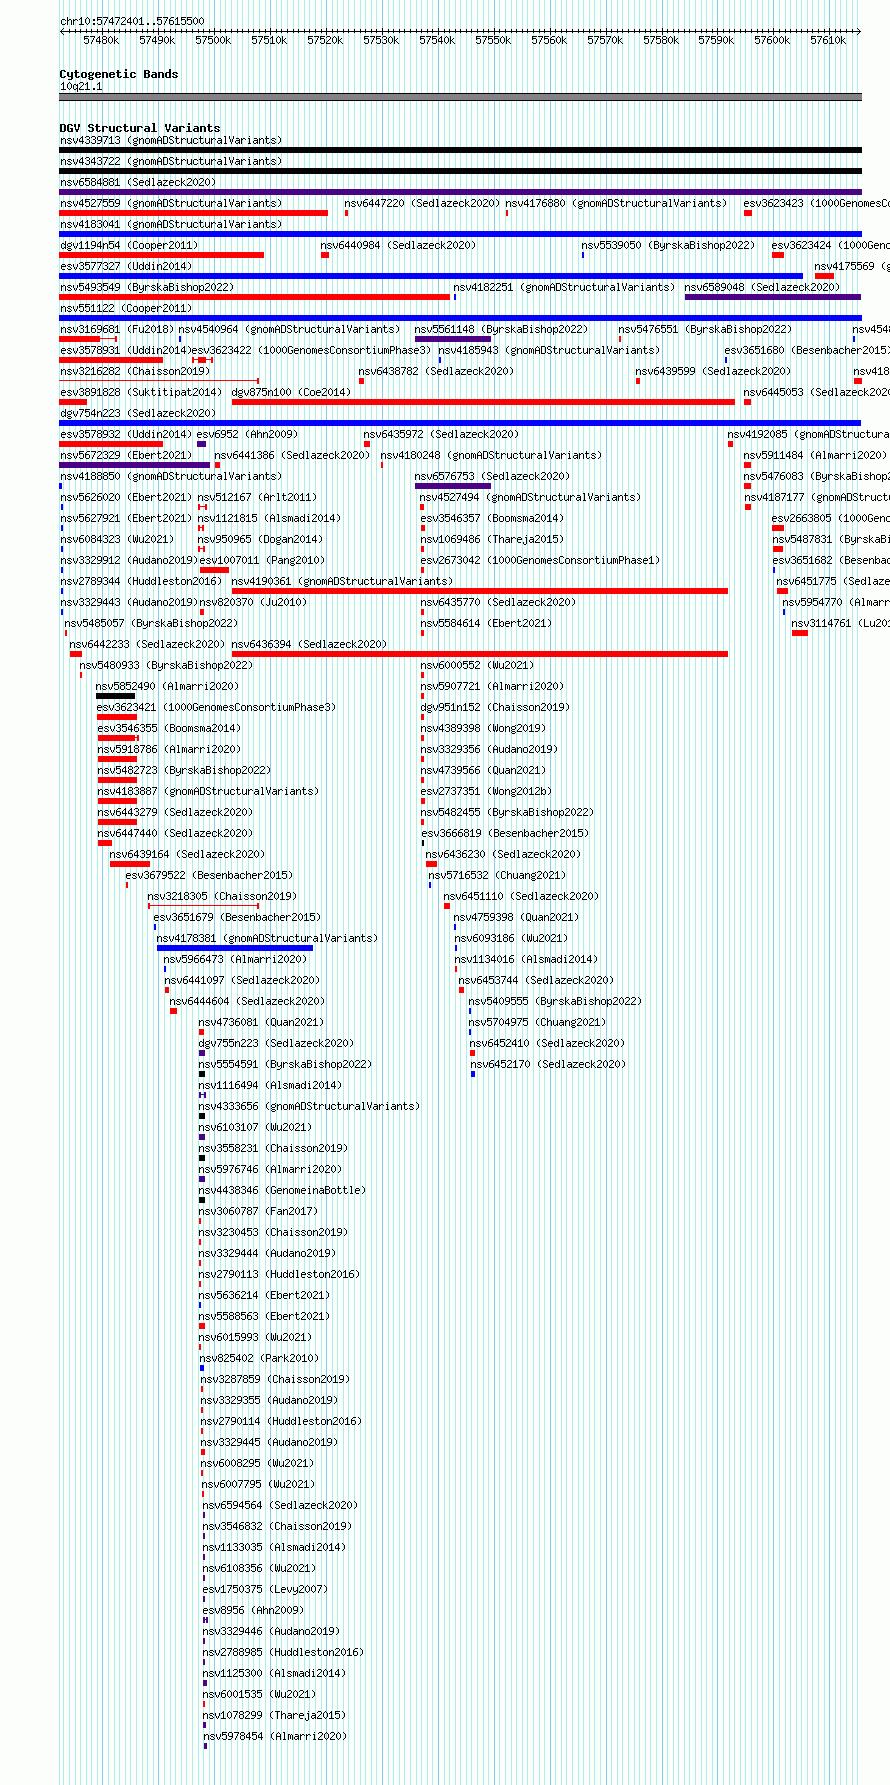The width and height of the screenshot is (890, 1785).
Task: Click red bar beneath nsv6436394
Action: click(480, 654)
